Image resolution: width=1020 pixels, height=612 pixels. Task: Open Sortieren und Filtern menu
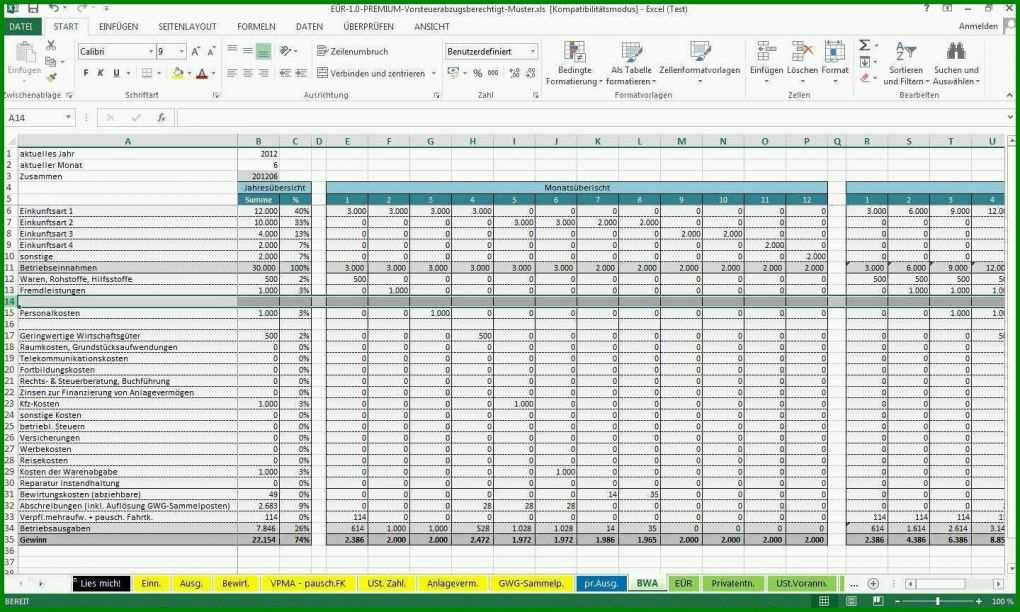(x=906, y=63)
